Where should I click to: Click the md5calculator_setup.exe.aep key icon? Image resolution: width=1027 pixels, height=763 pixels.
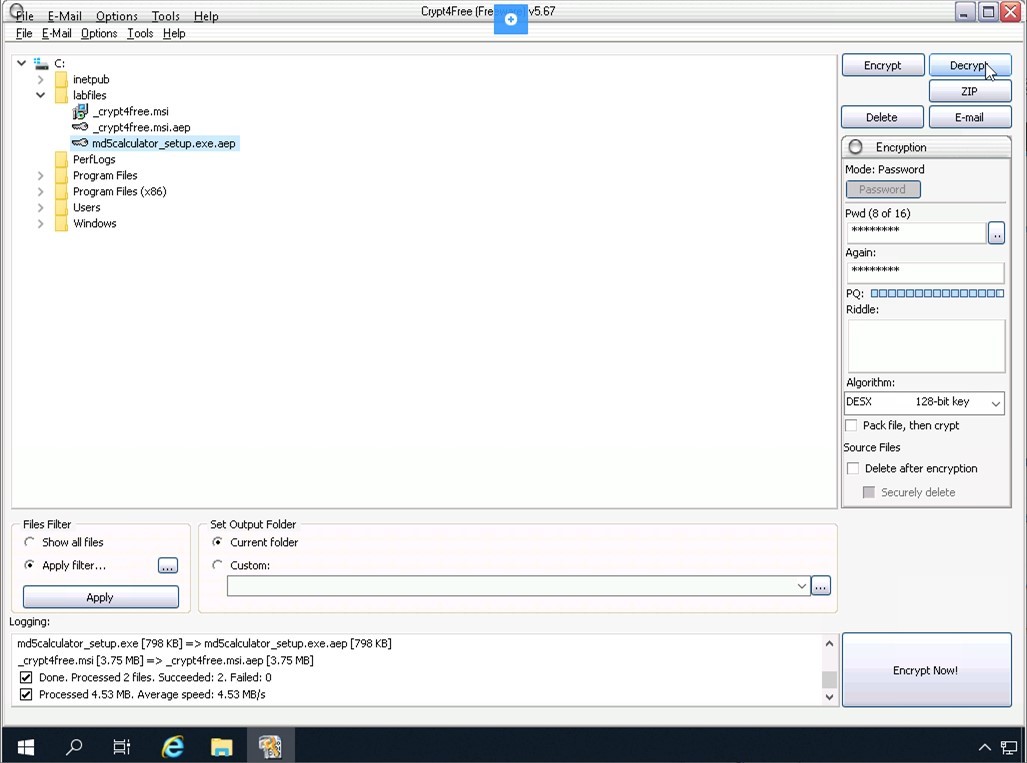(x=80, y=144)
